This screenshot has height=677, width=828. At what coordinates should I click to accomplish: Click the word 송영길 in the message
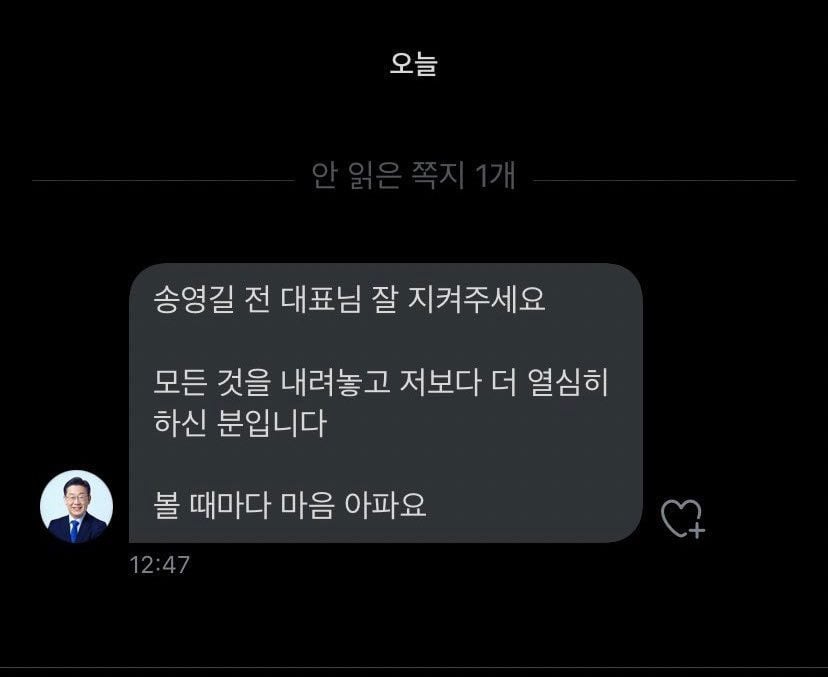pos(193,300)
